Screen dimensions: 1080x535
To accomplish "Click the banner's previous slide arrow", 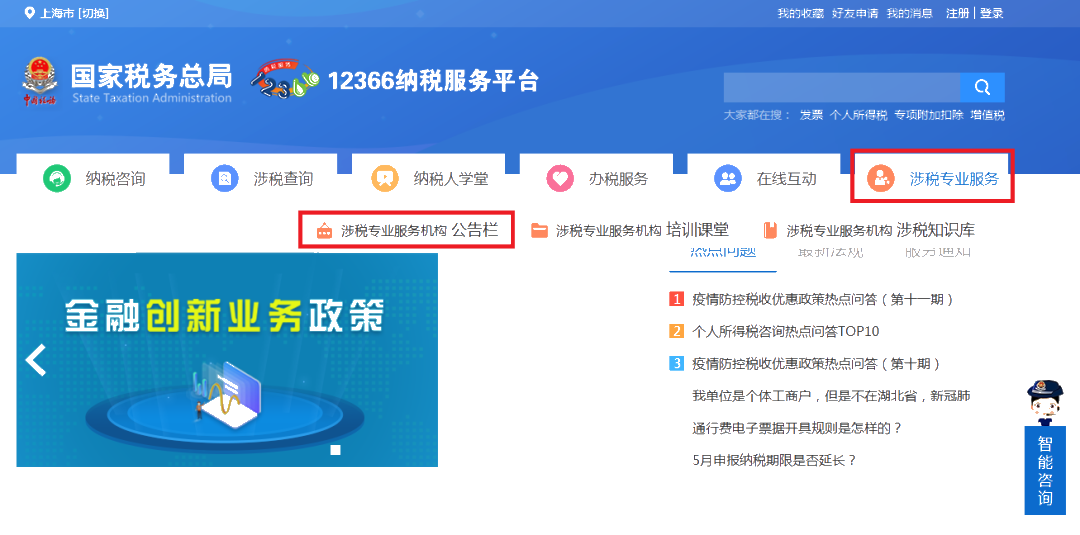I will [36, 359].
